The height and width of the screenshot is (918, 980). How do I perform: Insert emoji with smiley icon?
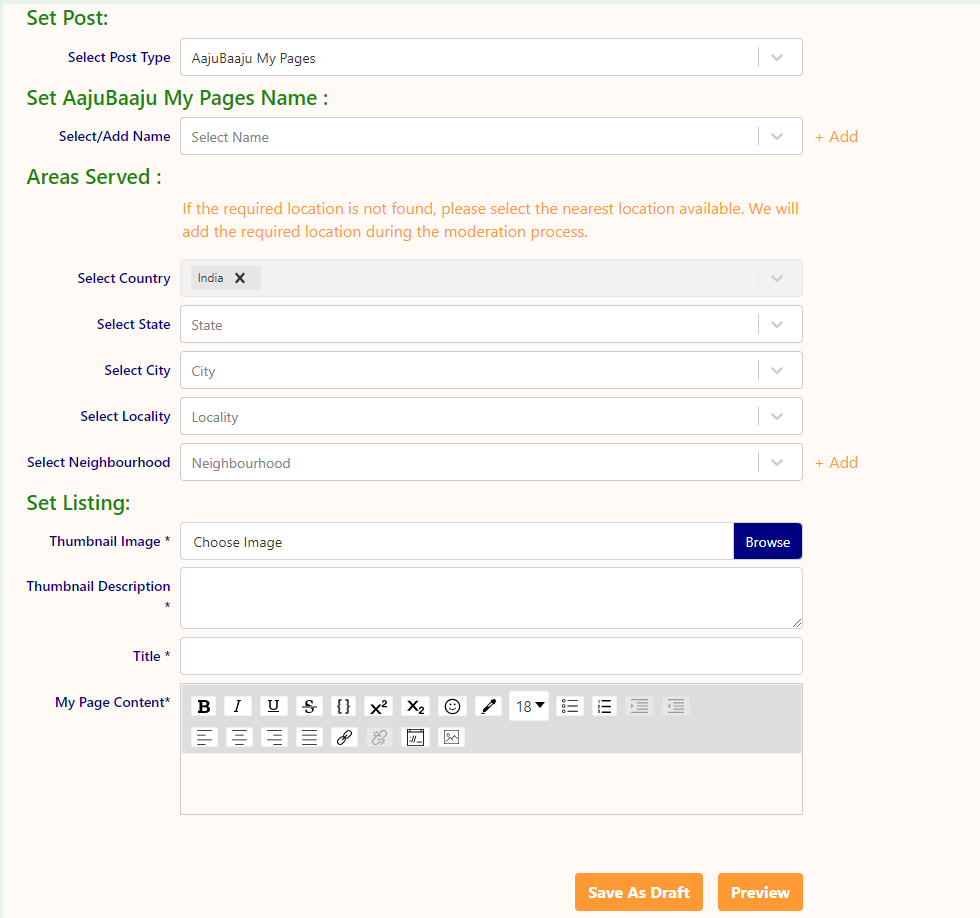(x=452, y=706)
